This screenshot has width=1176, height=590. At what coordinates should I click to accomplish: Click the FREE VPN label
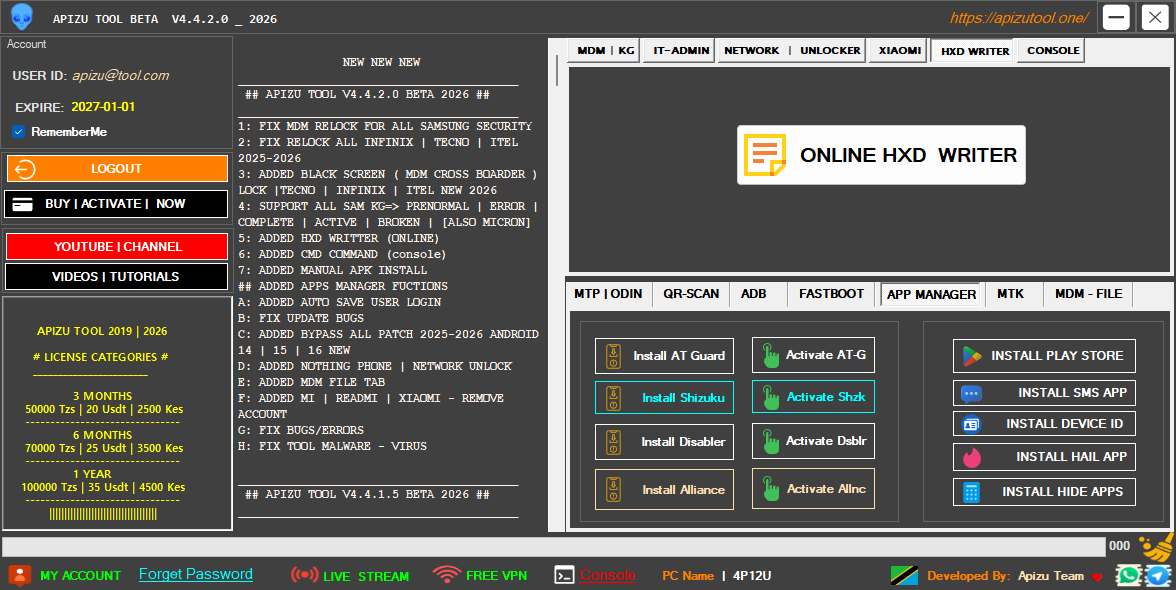click(x=496, y=576)
